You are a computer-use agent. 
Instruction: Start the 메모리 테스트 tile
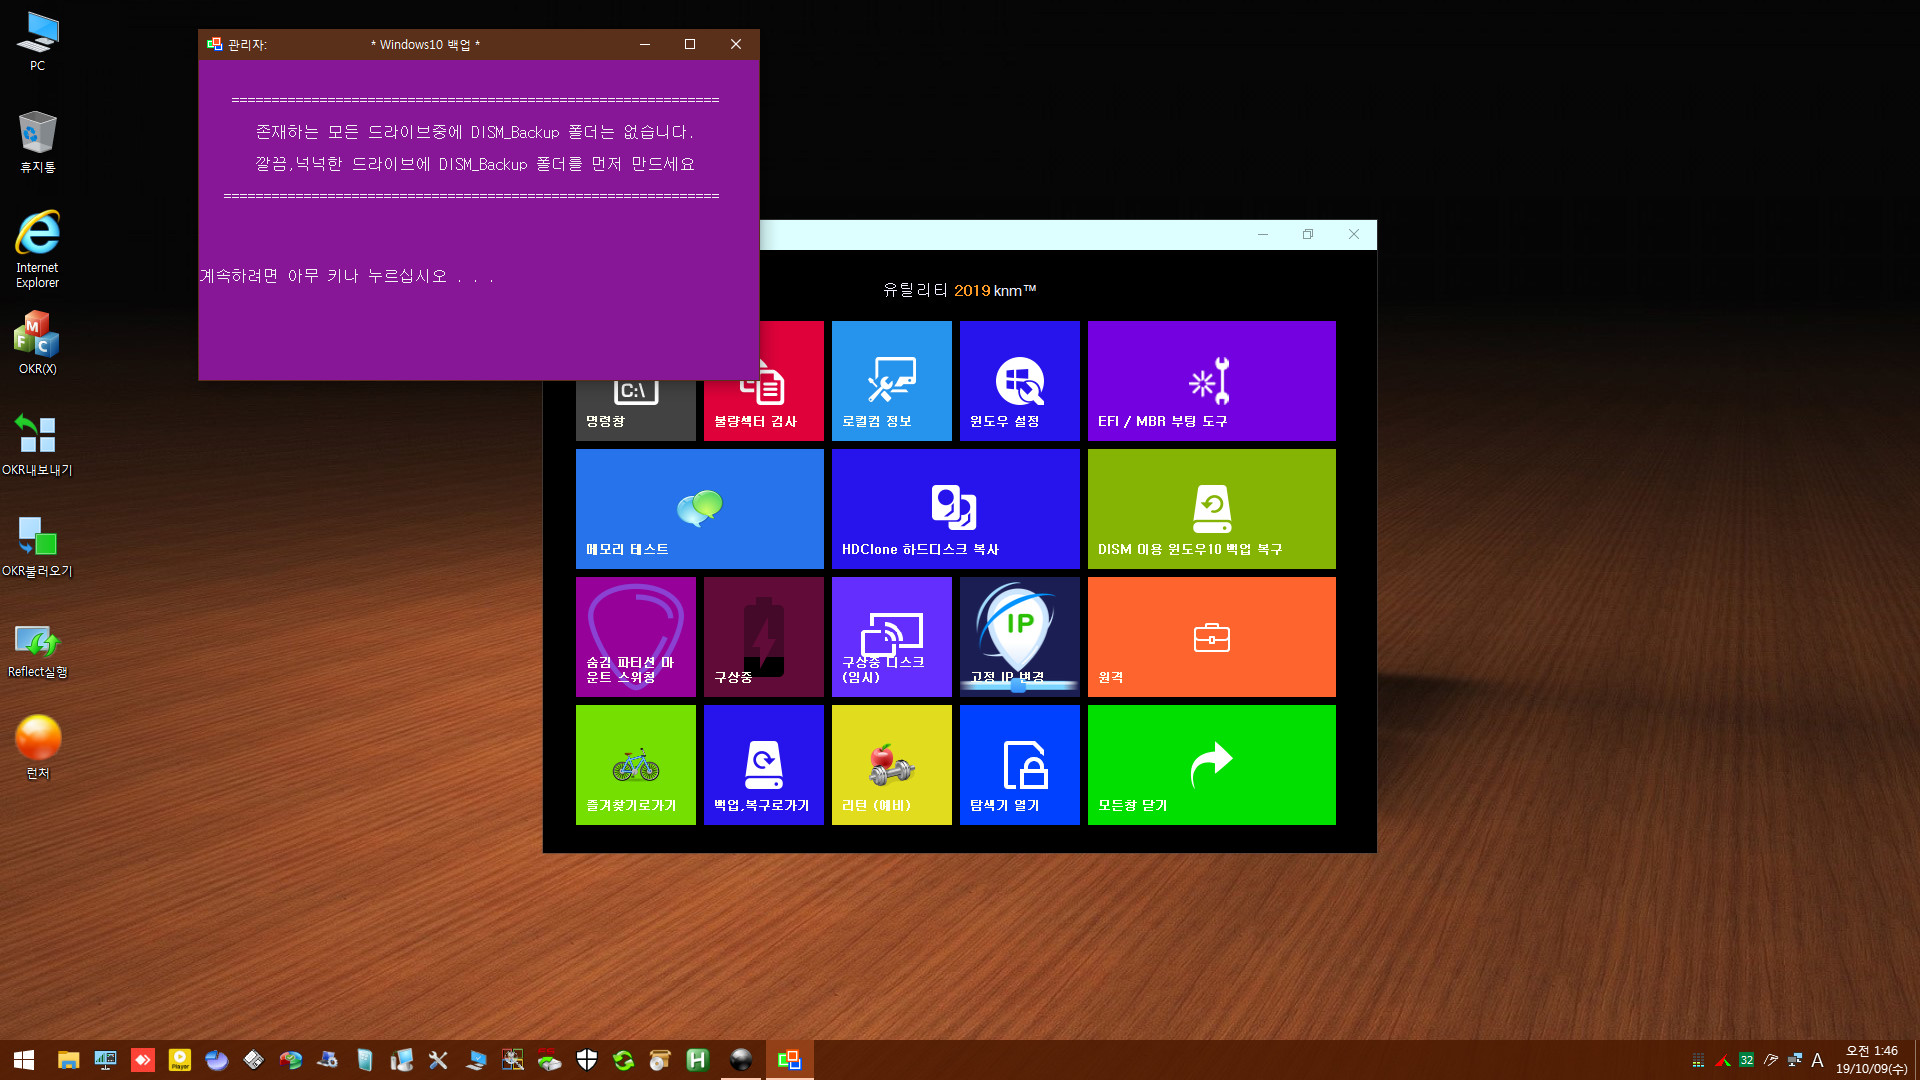pos(699,509)
